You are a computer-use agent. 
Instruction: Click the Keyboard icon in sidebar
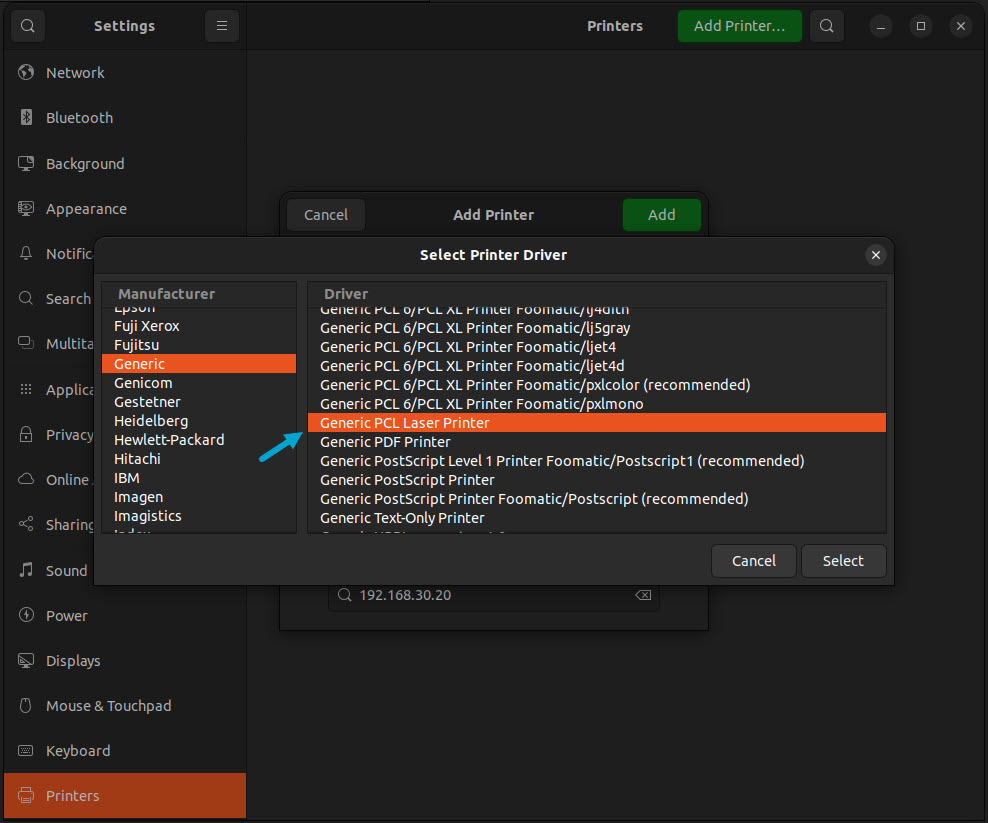(26, 751)
